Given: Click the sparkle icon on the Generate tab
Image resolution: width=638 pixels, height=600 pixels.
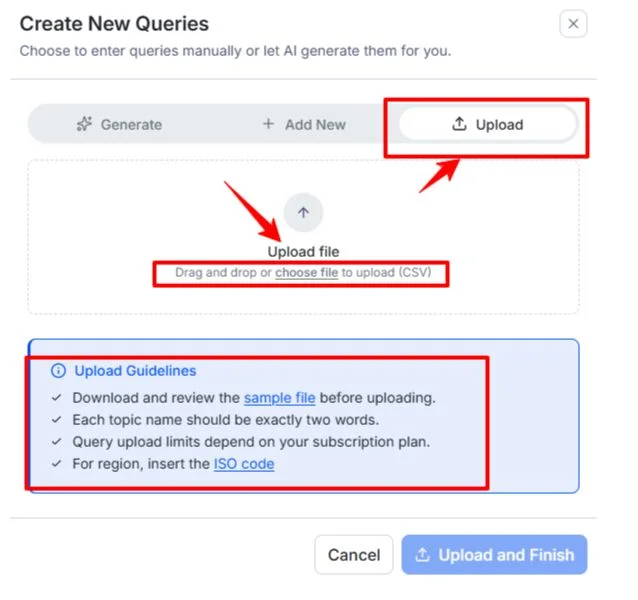Looking at the screenshot, I should pyautogui.click(x=84, y=125).
